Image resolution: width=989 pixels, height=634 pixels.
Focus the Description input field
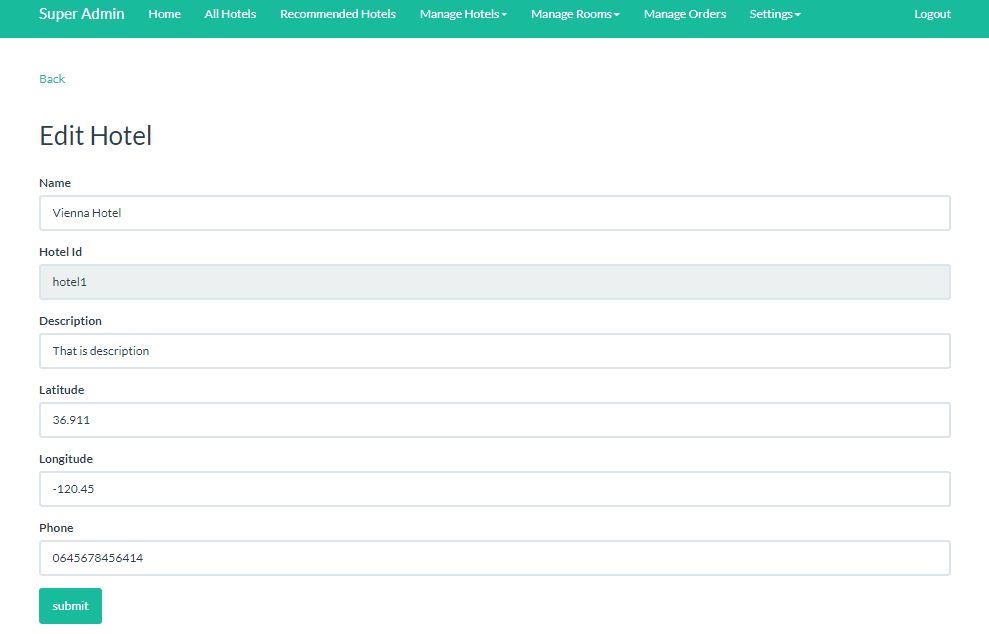coord(494,351)
